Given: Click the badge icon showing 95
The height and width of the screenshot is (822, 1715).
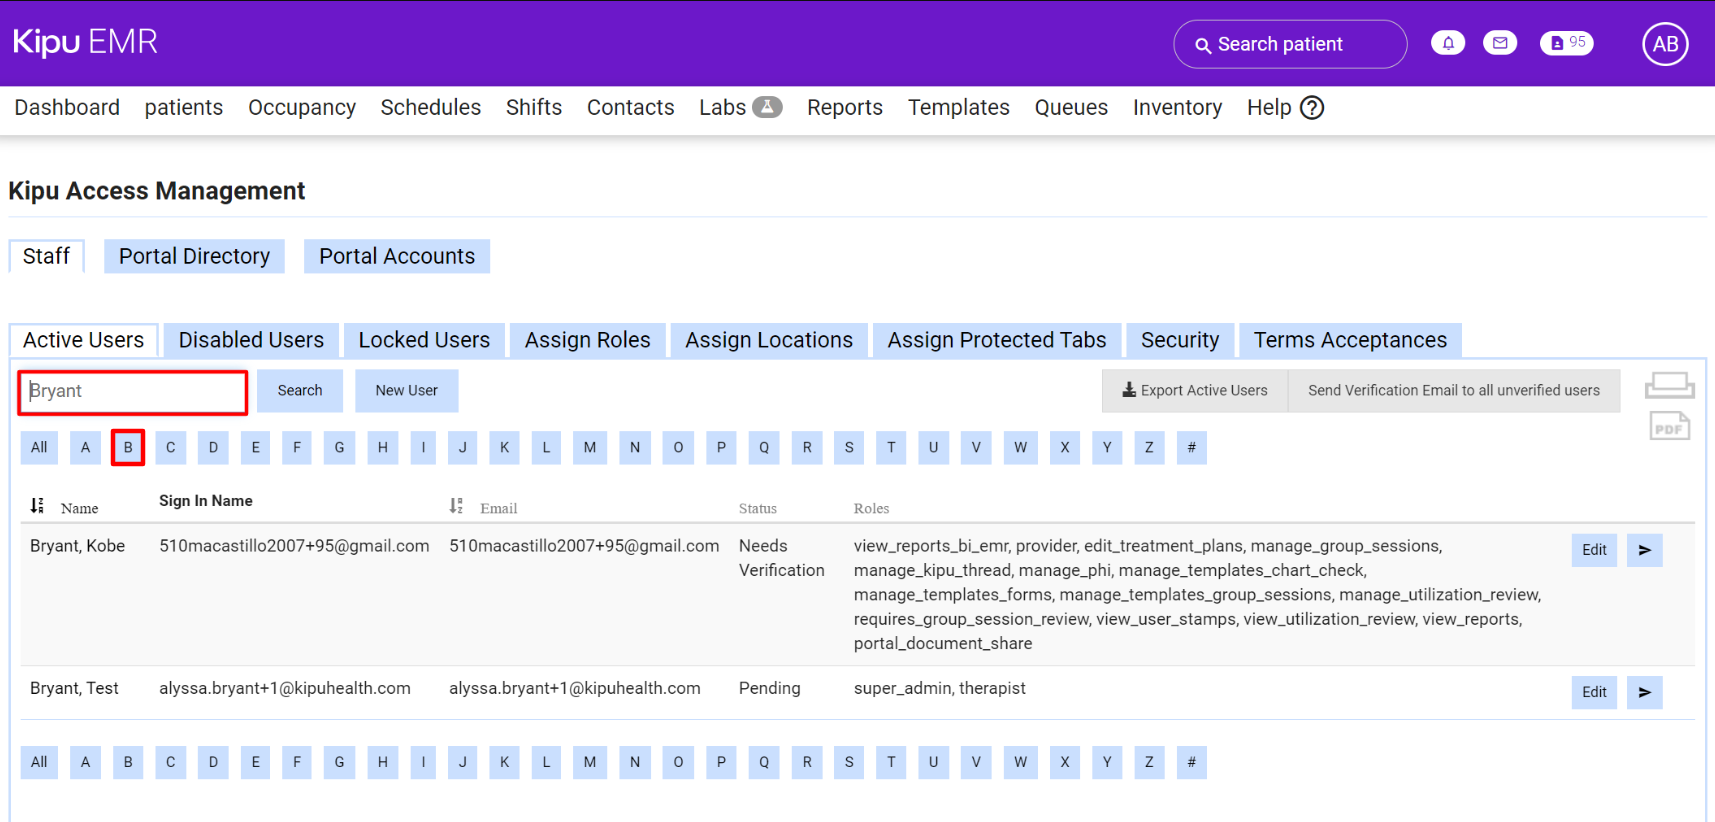Looking at the screenshot, I should (1566, 43).
